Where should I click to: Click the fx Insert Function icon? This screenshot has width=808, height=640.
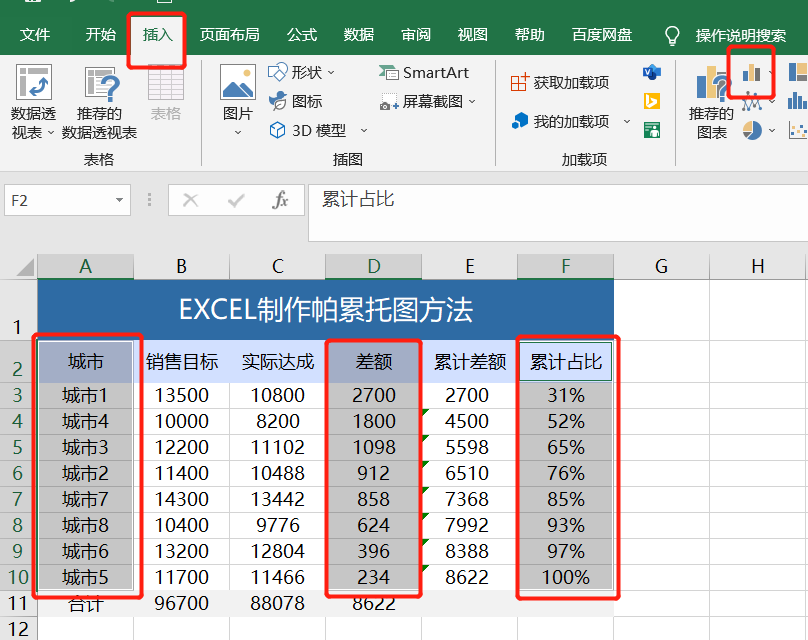coord(280,200)
